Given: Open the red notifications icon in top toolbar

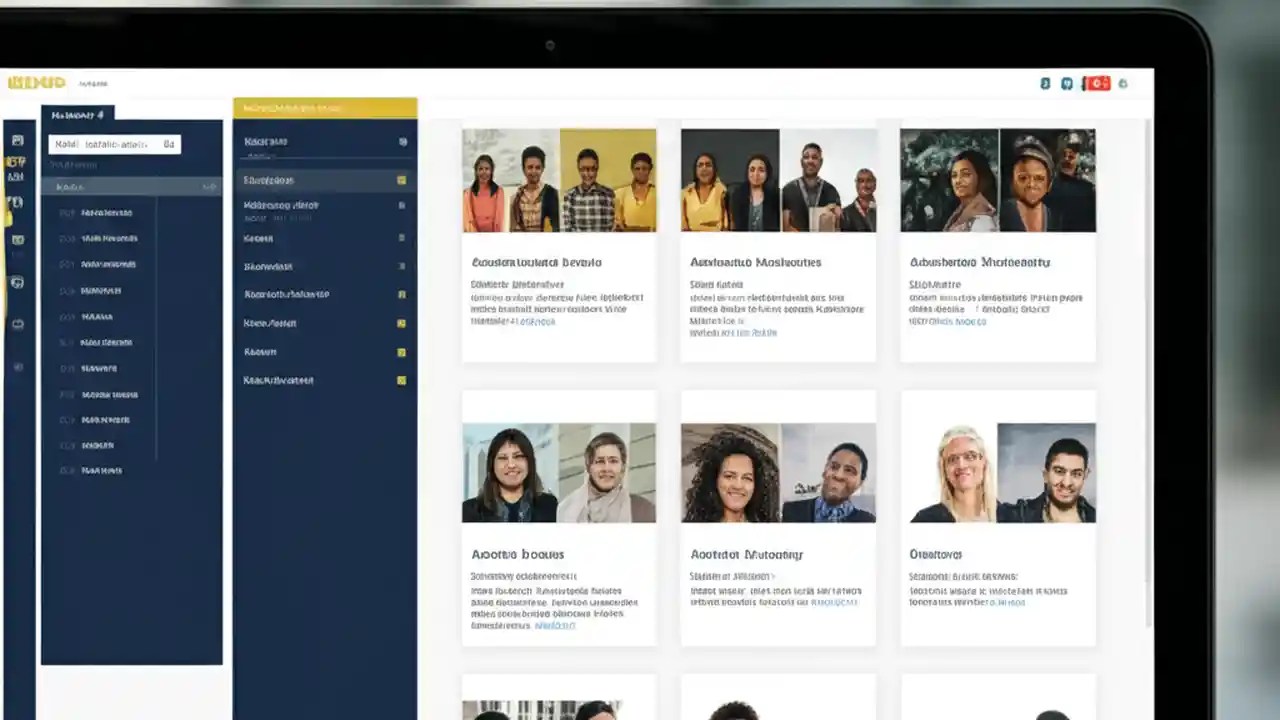Looking at the screenshot, I should point(1098,83).
